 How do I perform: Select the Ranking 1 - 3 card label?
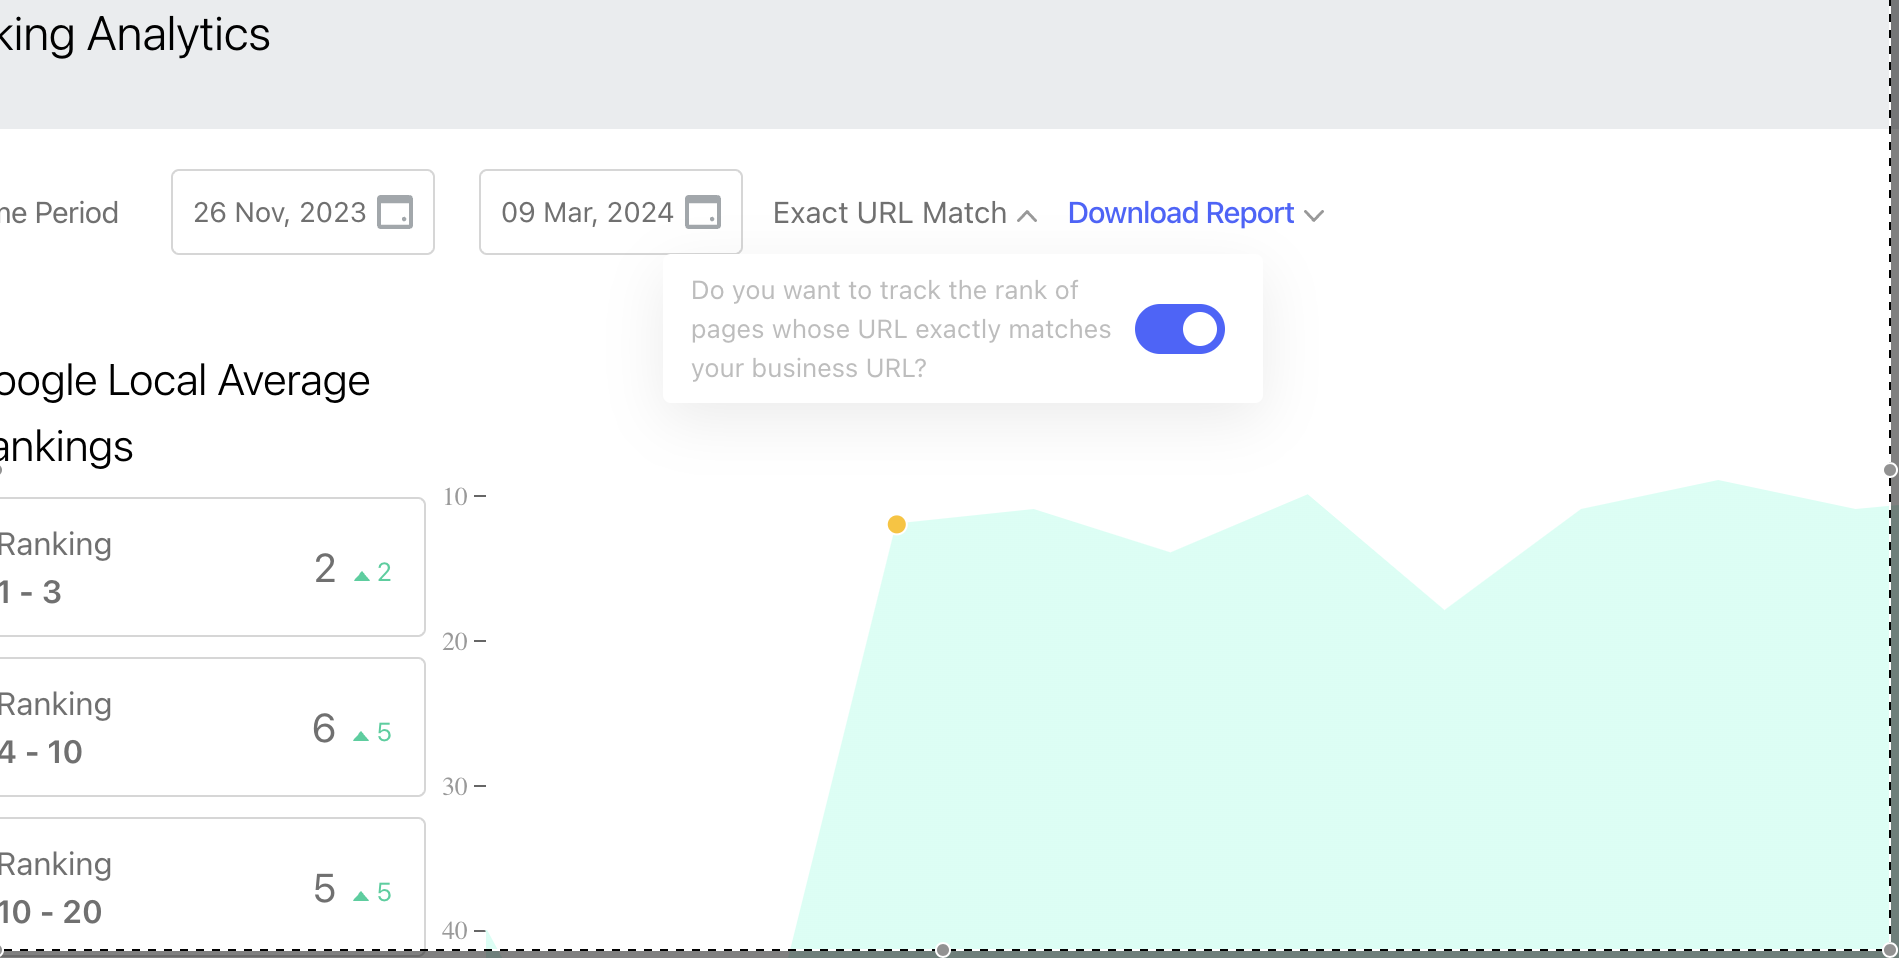(x=55, y=567)
